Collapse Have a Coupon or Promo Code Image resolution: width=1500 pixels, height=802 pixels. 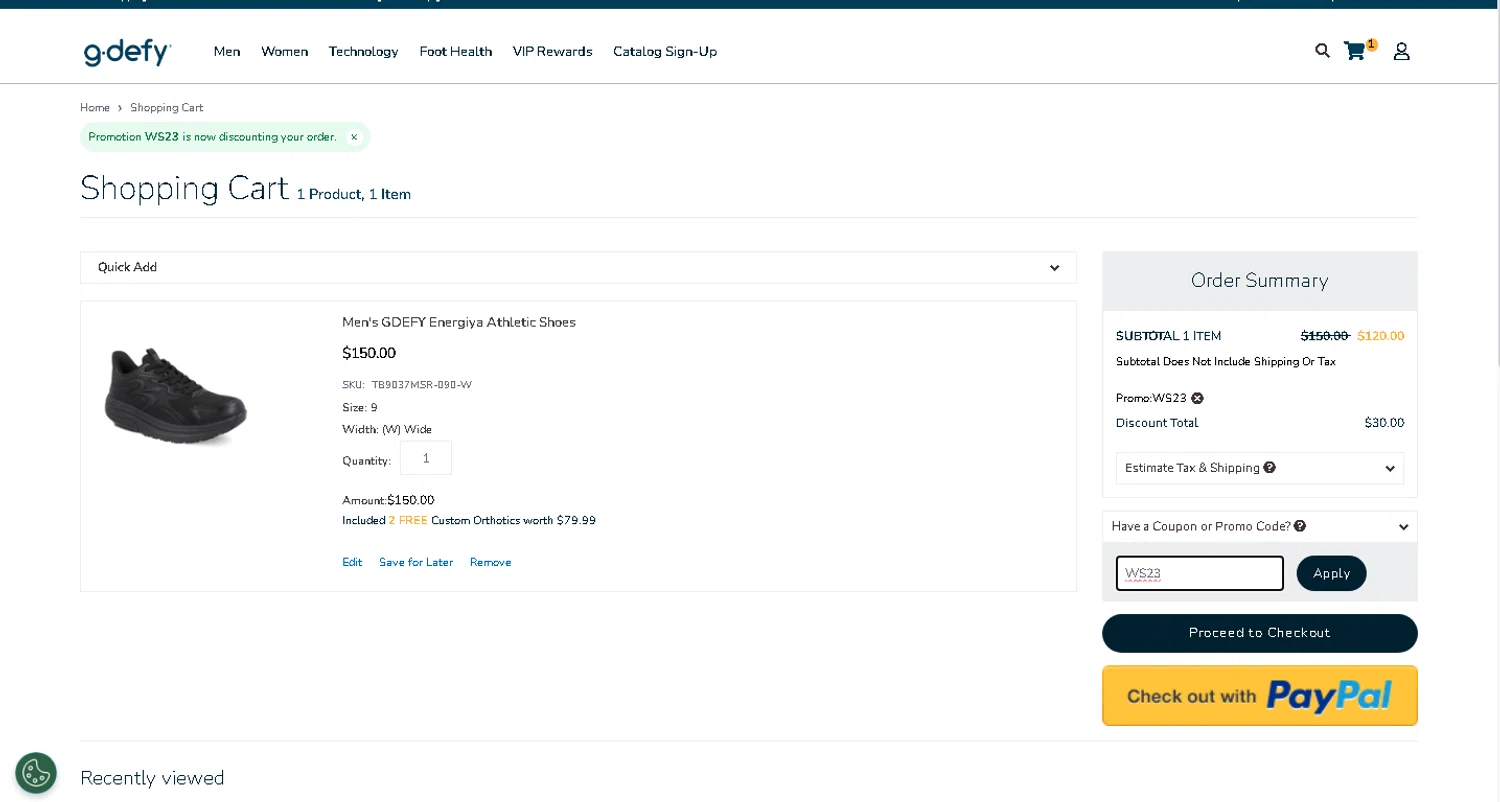point(1259,527)
